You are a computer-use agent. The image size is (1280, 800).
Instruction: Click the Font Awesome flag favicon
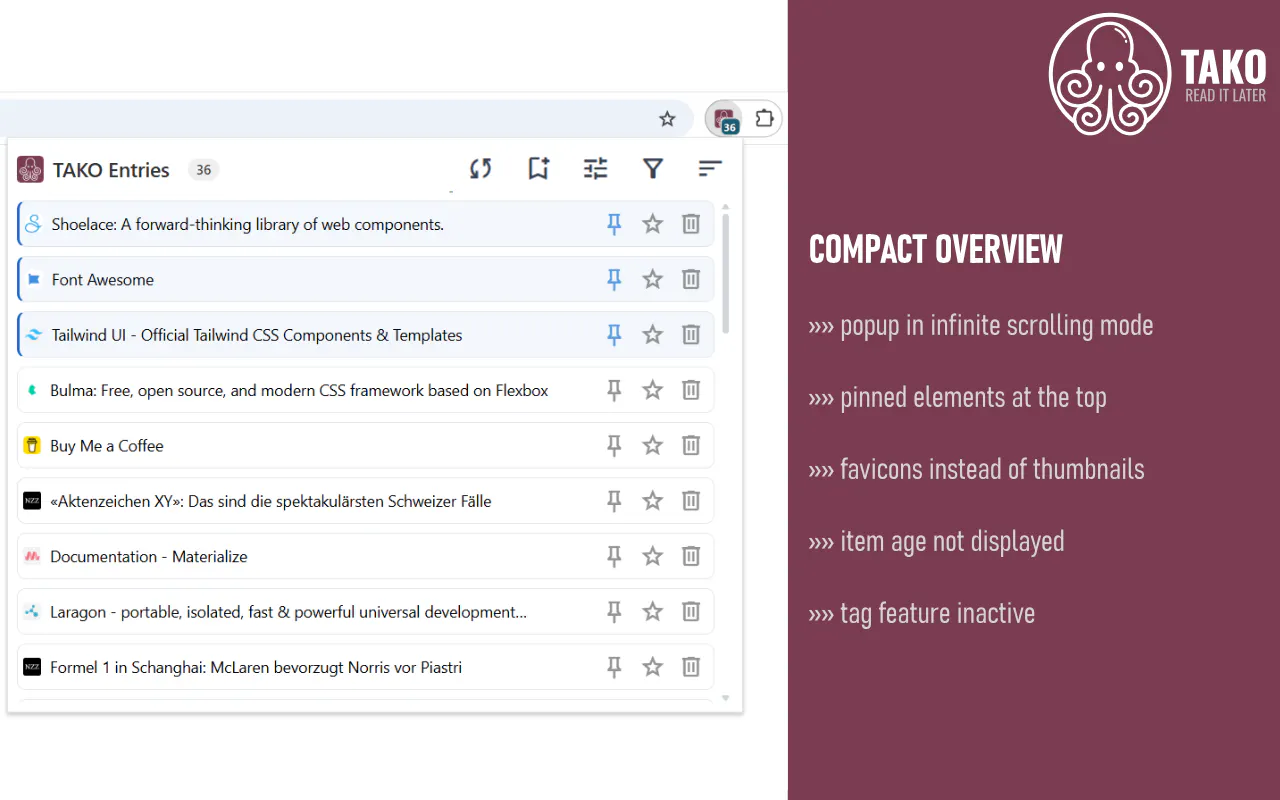click(33, 280)
